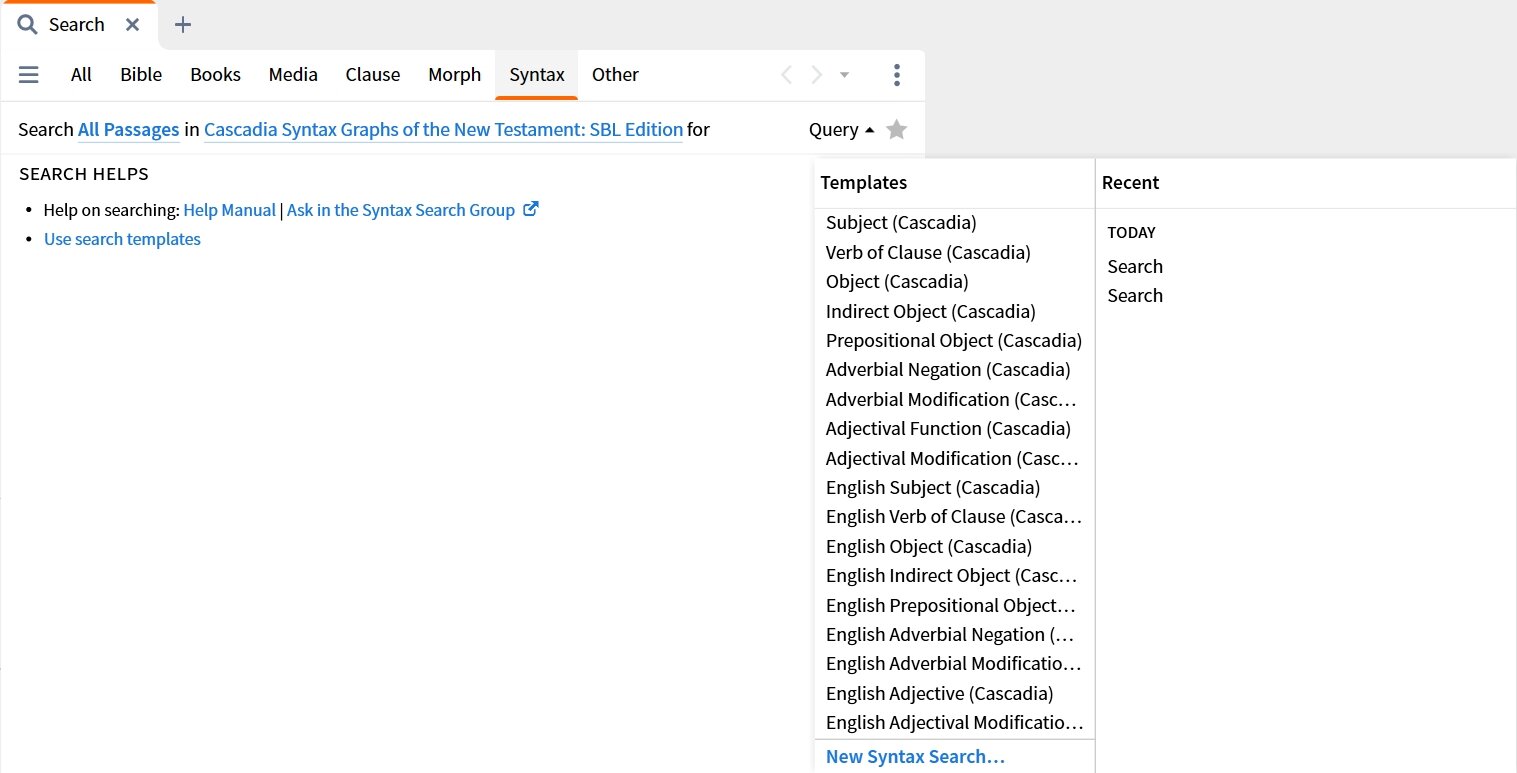Open the hamburger panel menu
The width and height of the screenshot is (1517, 773).
29,75
